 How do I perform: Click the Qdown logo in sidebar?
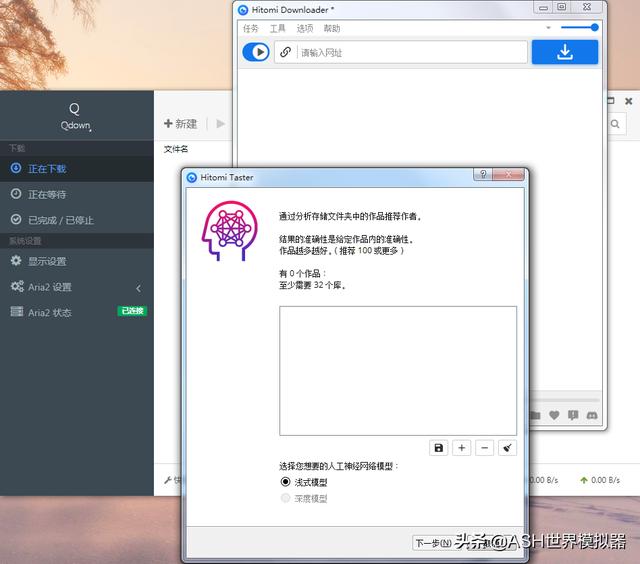(76, 117)
